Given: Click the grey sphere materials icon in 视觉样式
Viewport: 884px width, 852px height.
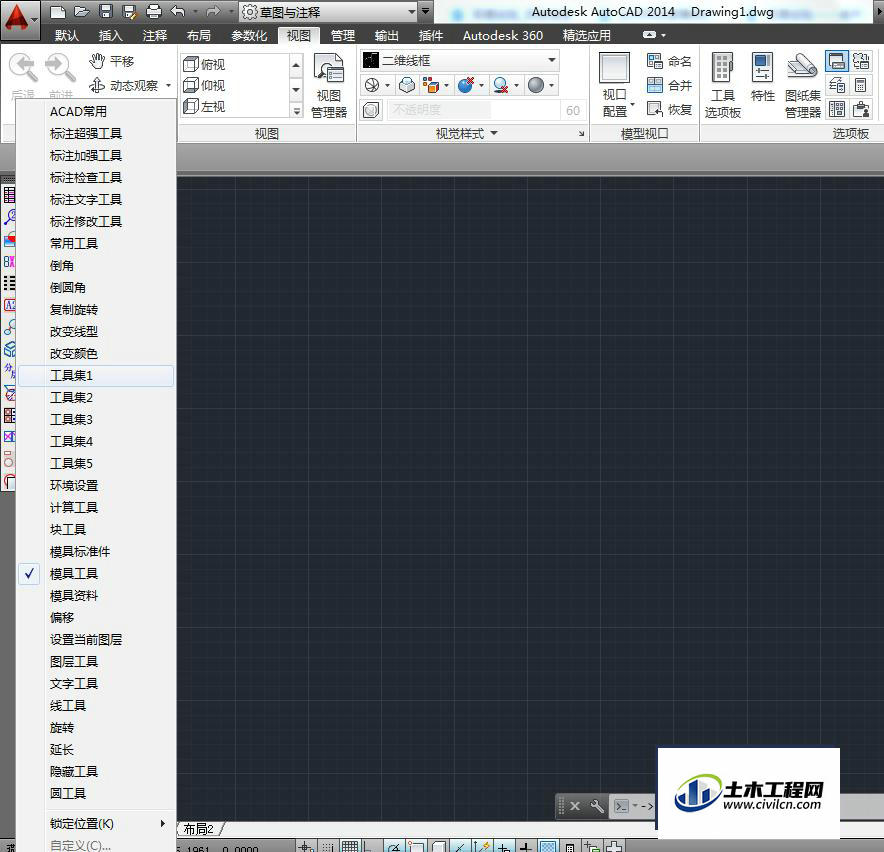Looking at the screenshot, I should pos(536,85).
